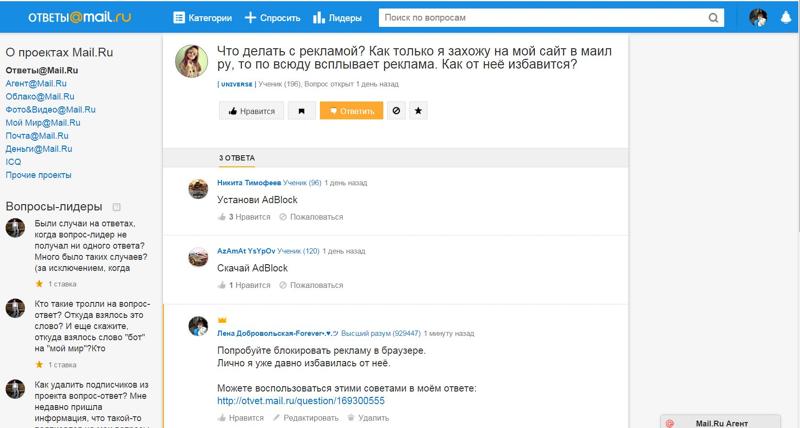
Task: Open the question author's avatar
Action: coord(191,61)
